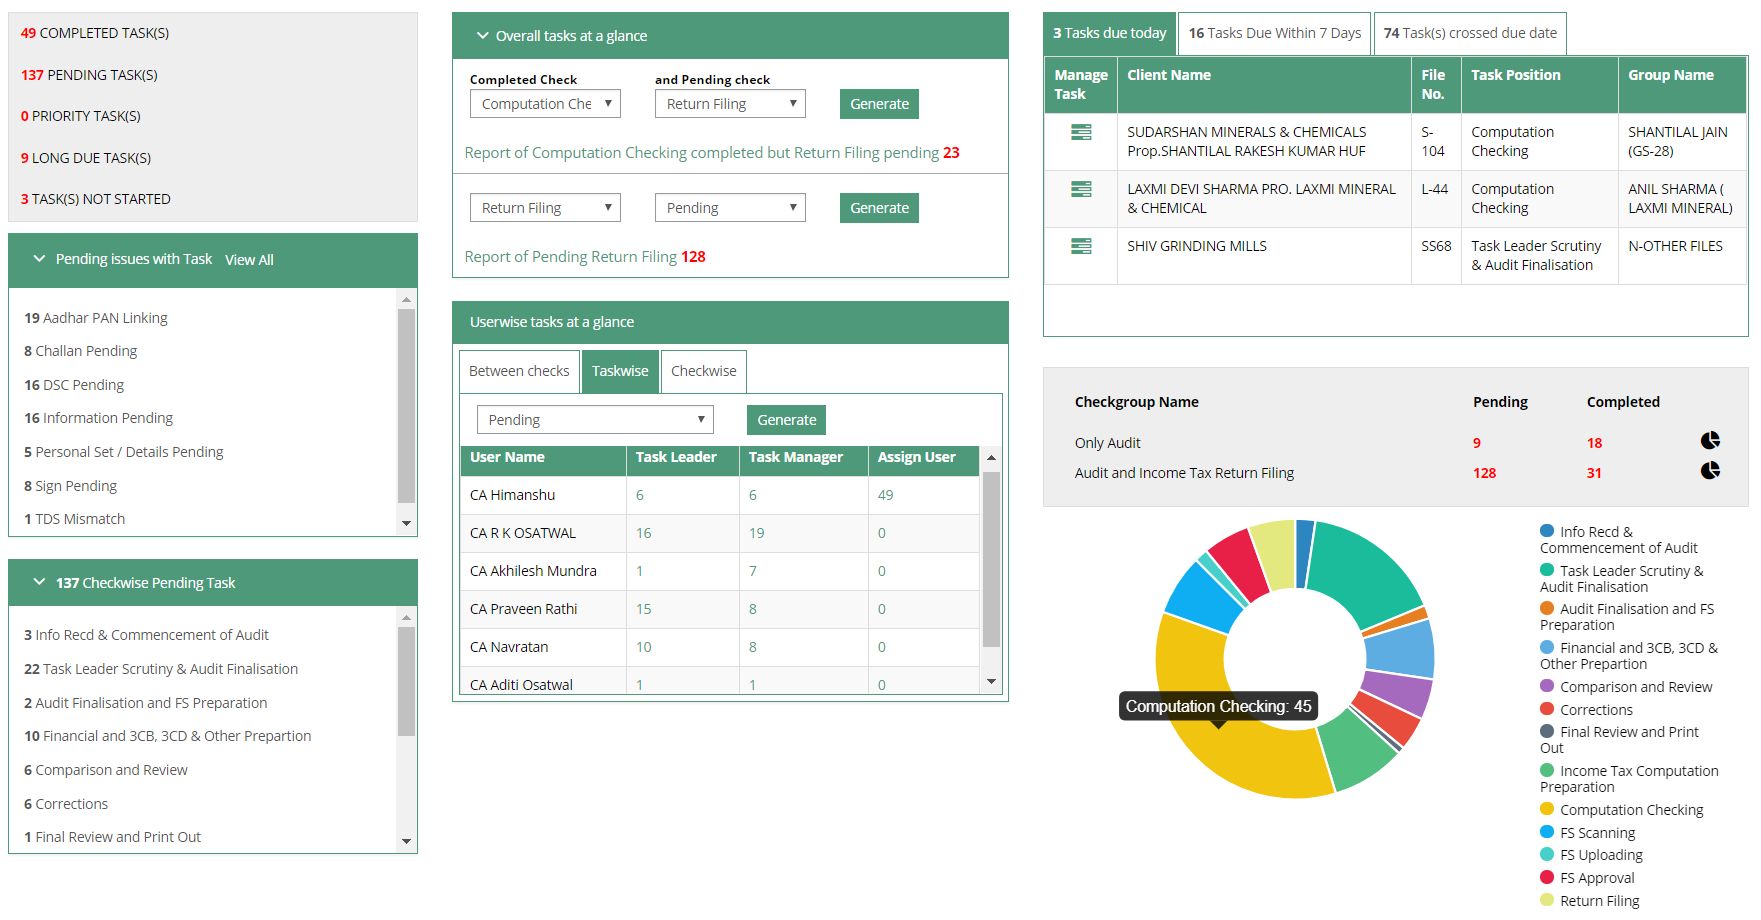Click Report of Pending Return Filing 128 link
This screenshot has height=920, width=1761.
tap(584, 256)
